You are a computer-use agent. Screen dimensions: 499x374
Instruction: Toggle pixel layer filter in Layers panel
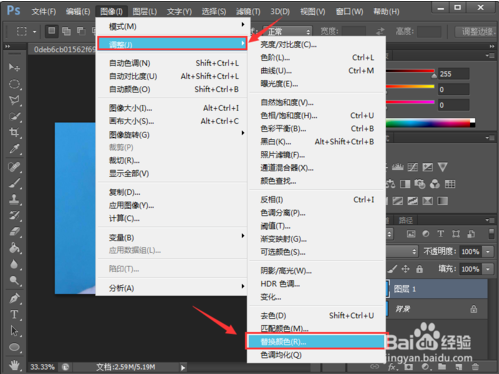[x=411, y=234]
